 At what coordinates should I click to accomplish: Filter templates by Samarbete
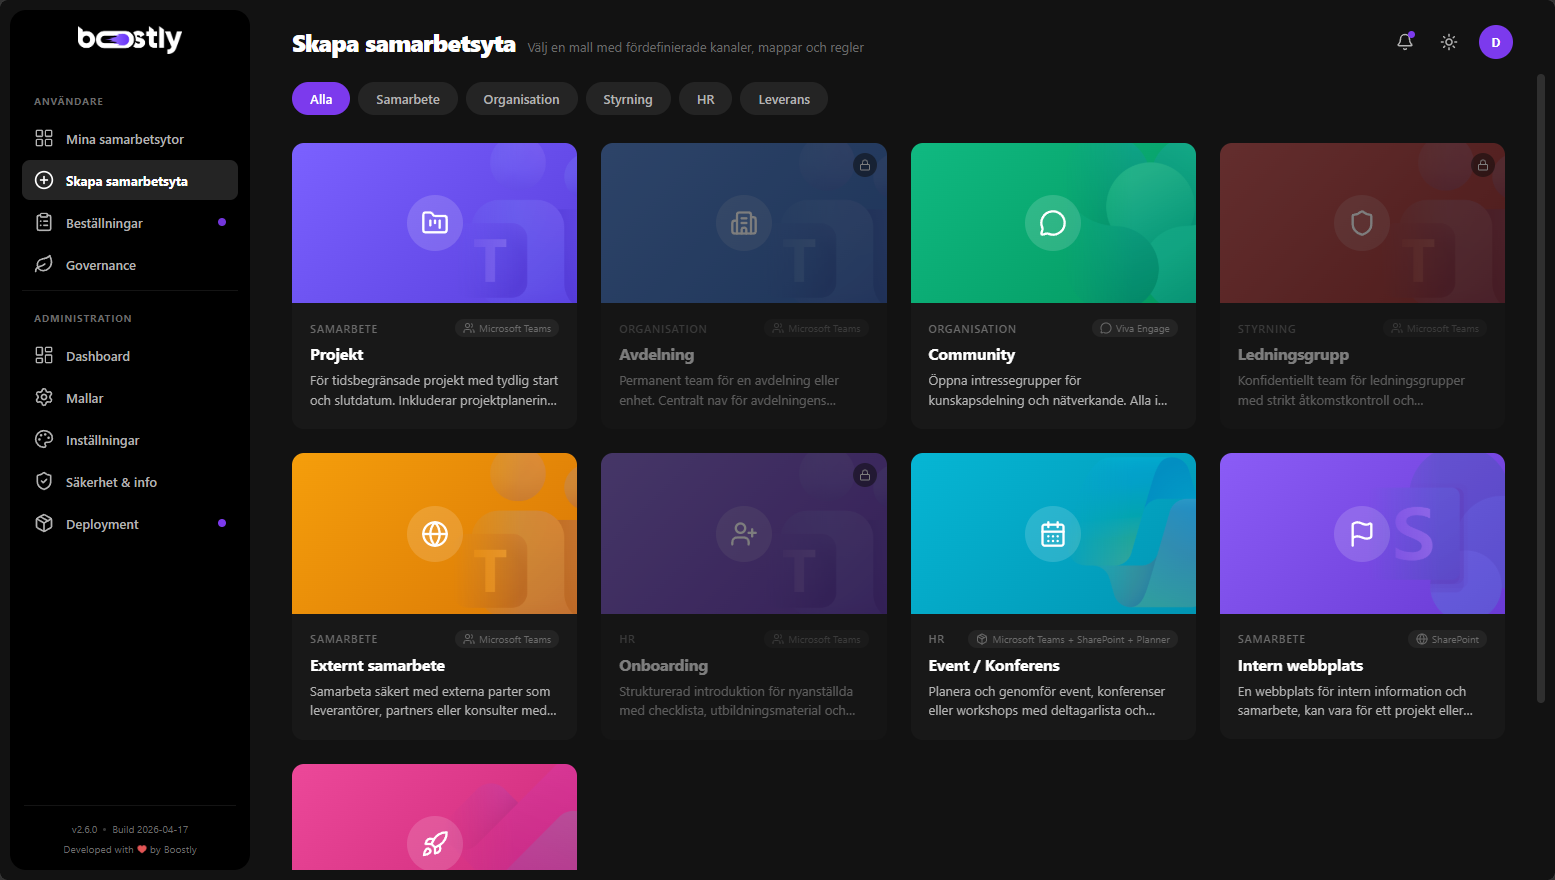click(408, 99)
